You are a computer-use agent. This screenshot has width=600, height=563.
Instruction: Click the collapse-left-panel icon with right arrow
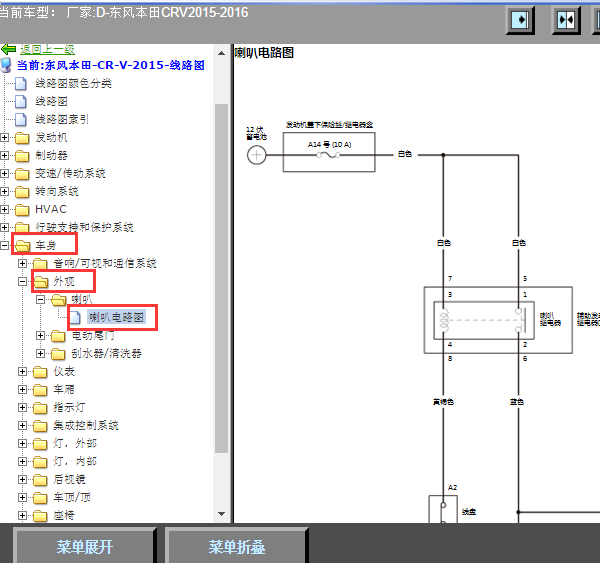pyautogui.click(x=520, y=20)
